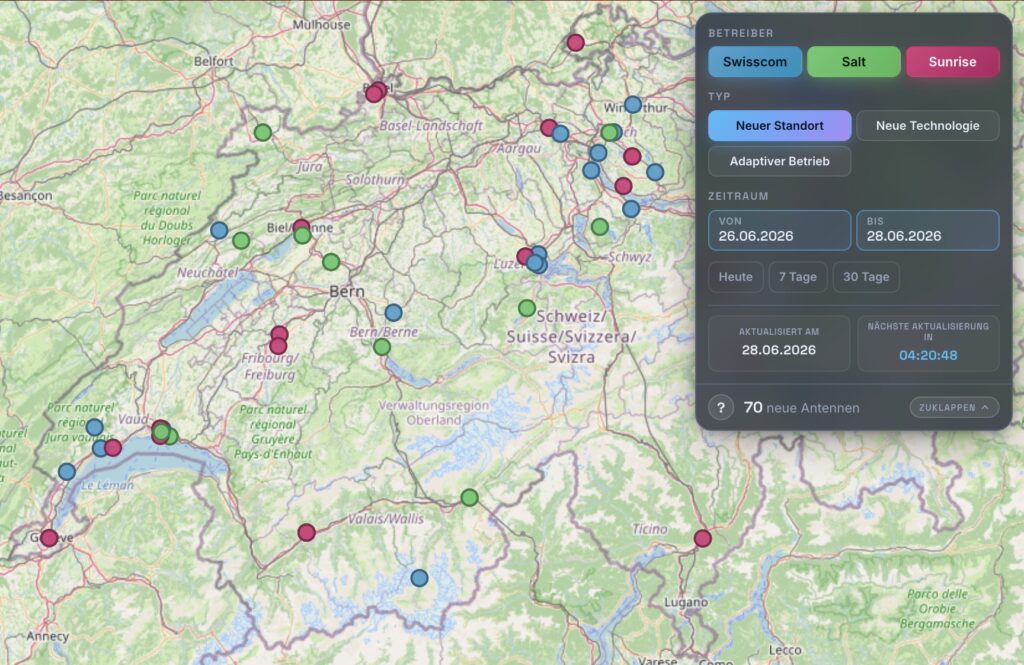The height and width of the screenshot is (665, 1024).
Task: Select the pink marker at the northern border top
Action: pos(575,42)
